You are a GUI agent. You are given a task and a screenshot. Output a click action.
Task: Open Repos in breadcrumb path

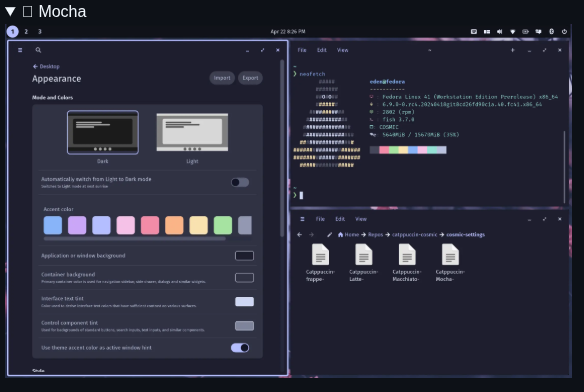tap(375, 234)
